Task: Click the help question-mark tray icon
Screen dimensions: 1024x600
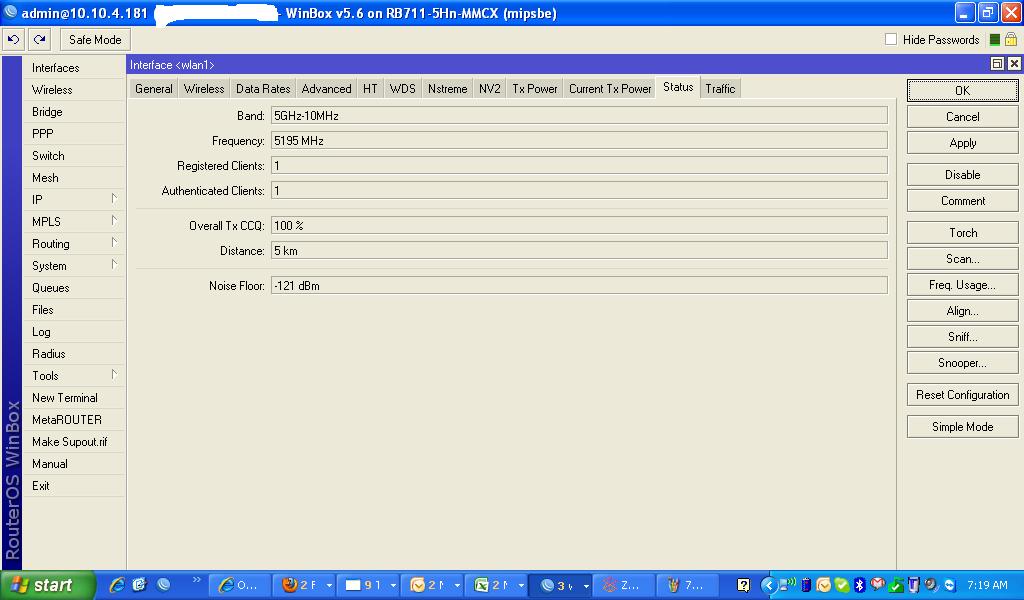Action: pyautogui.click(x=743, y=585)
